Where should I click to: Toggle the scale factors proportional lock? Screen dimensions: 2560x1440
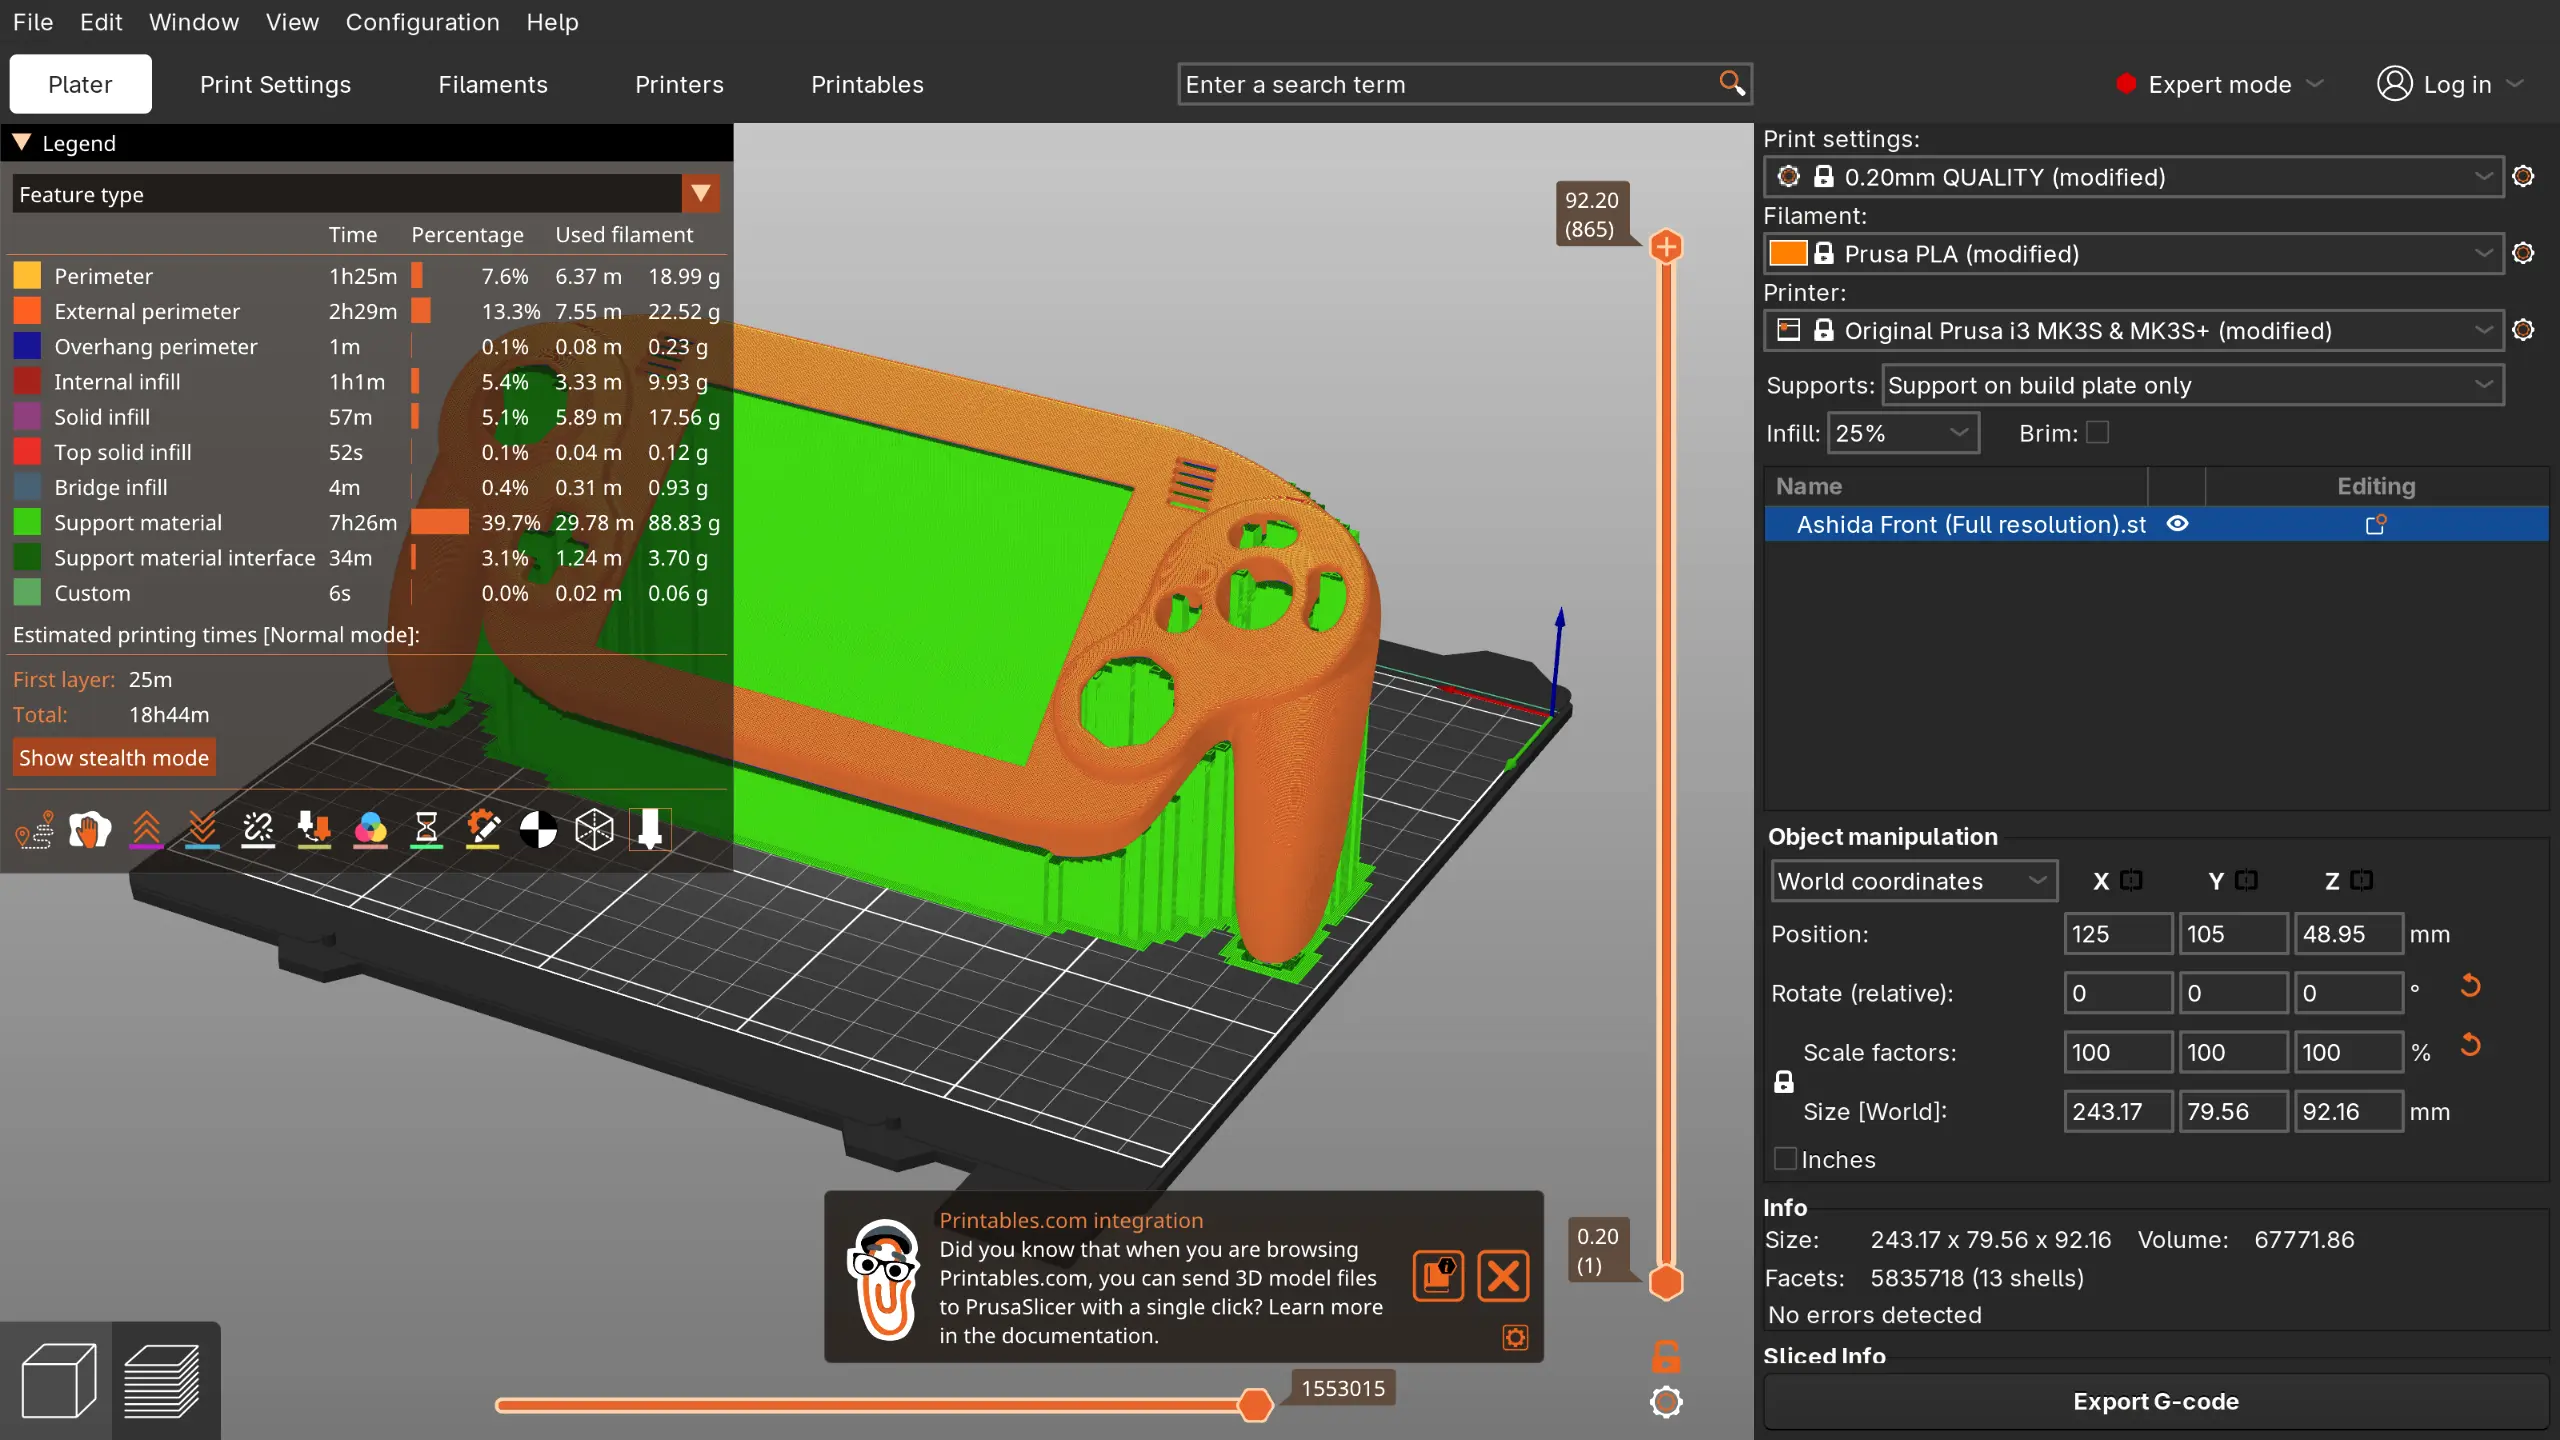point(1783,1082)
